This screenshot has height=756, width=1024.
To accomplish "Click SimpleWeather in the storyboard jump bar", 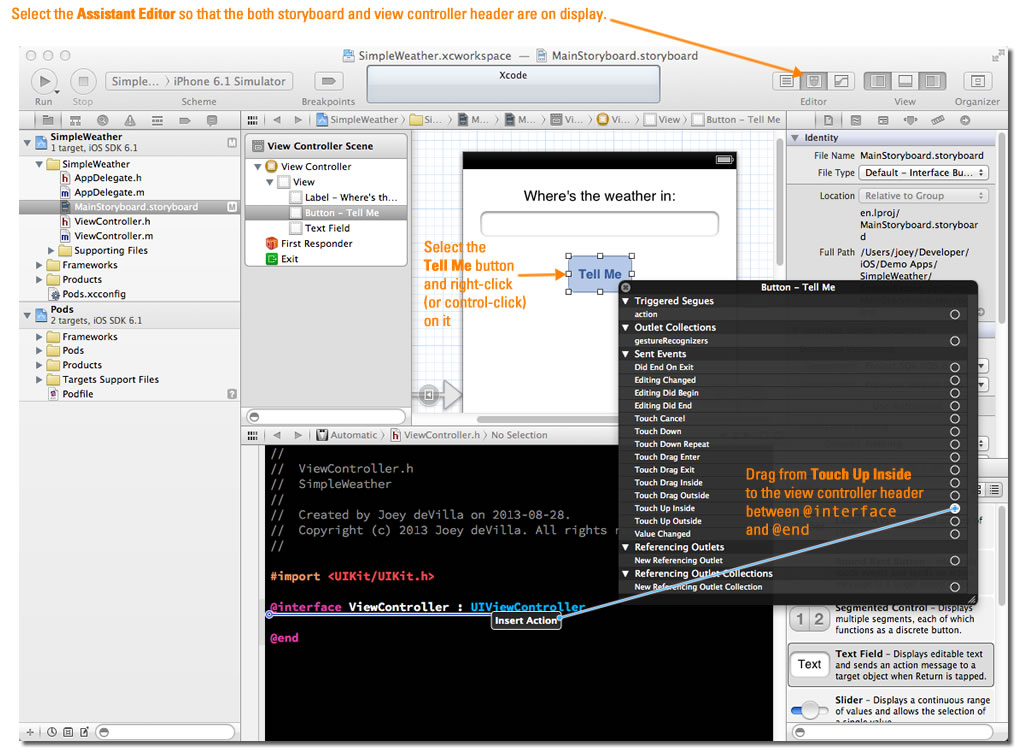I will (357, 120).
